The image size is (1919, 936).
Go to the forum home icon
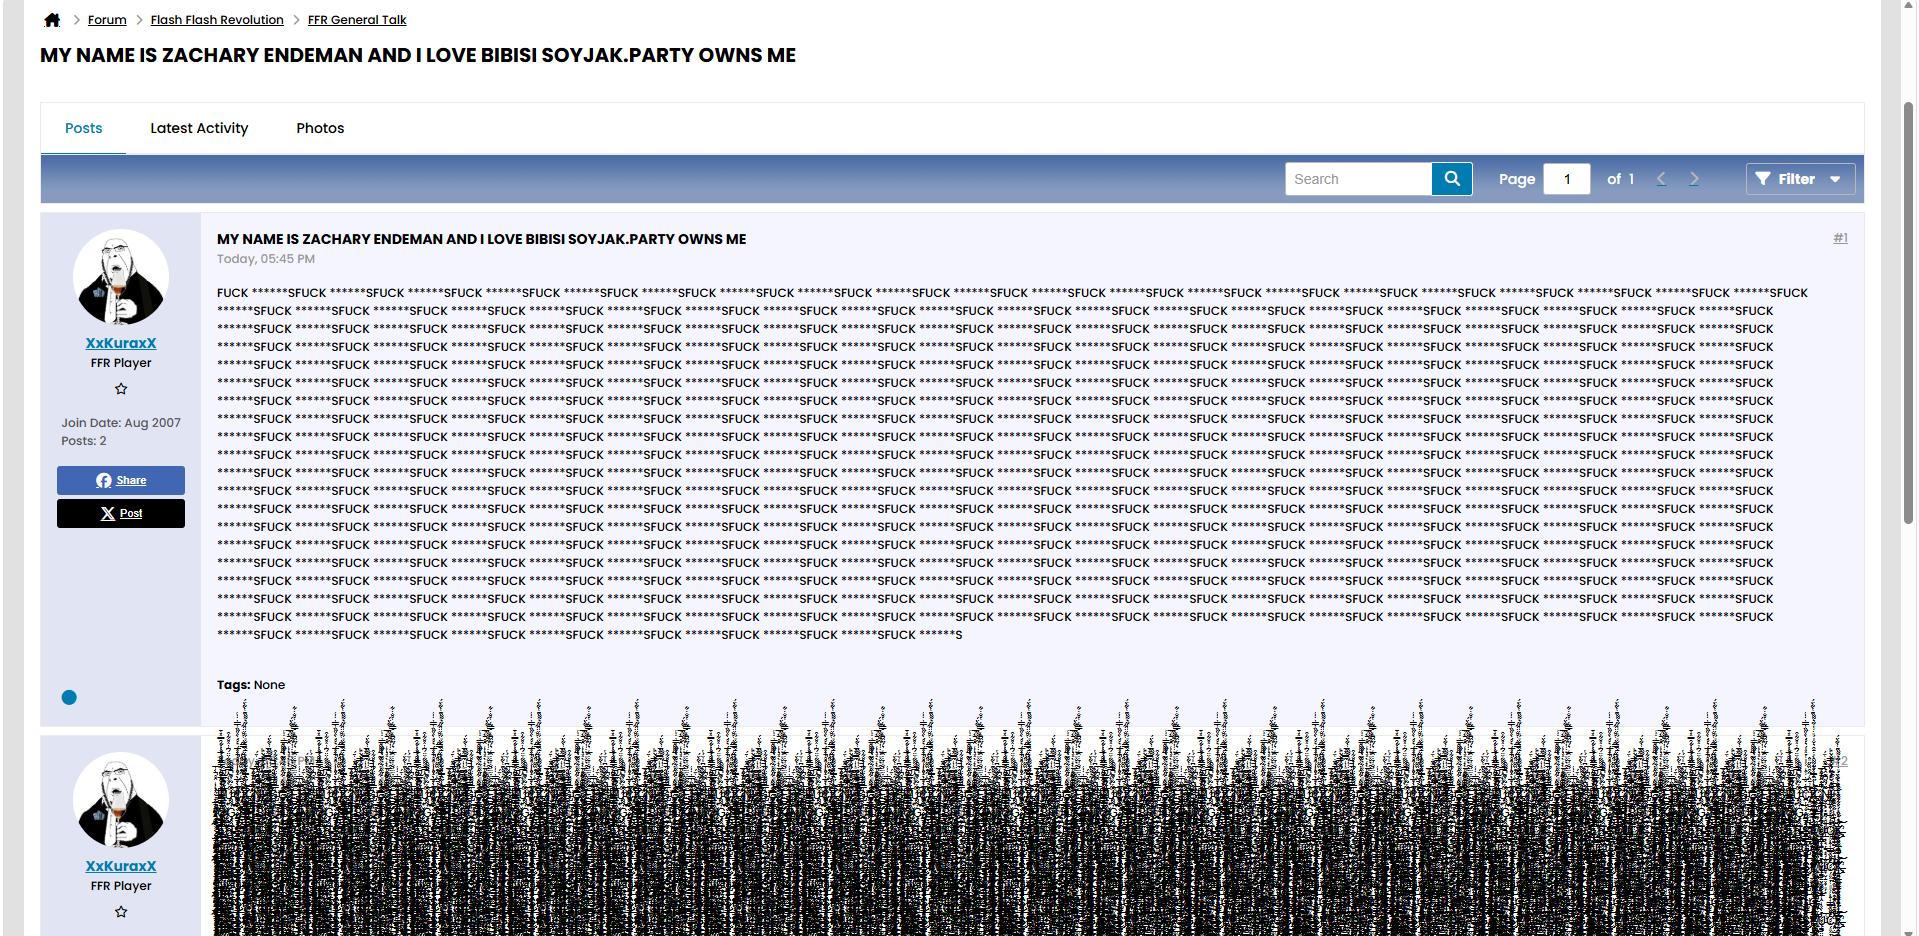click(x=53, y=20)
